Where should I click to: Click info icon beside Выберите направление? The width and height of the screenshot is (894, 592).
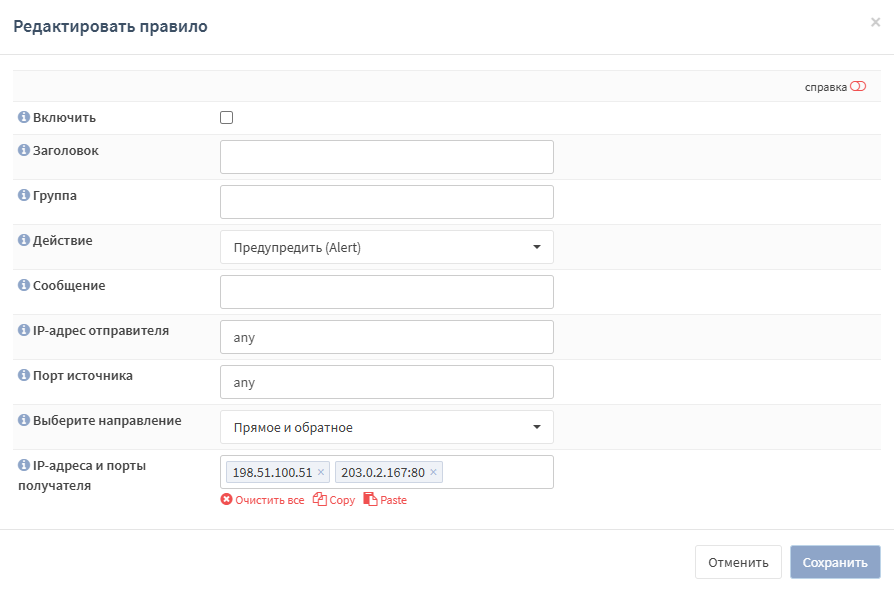coord(24,421)
